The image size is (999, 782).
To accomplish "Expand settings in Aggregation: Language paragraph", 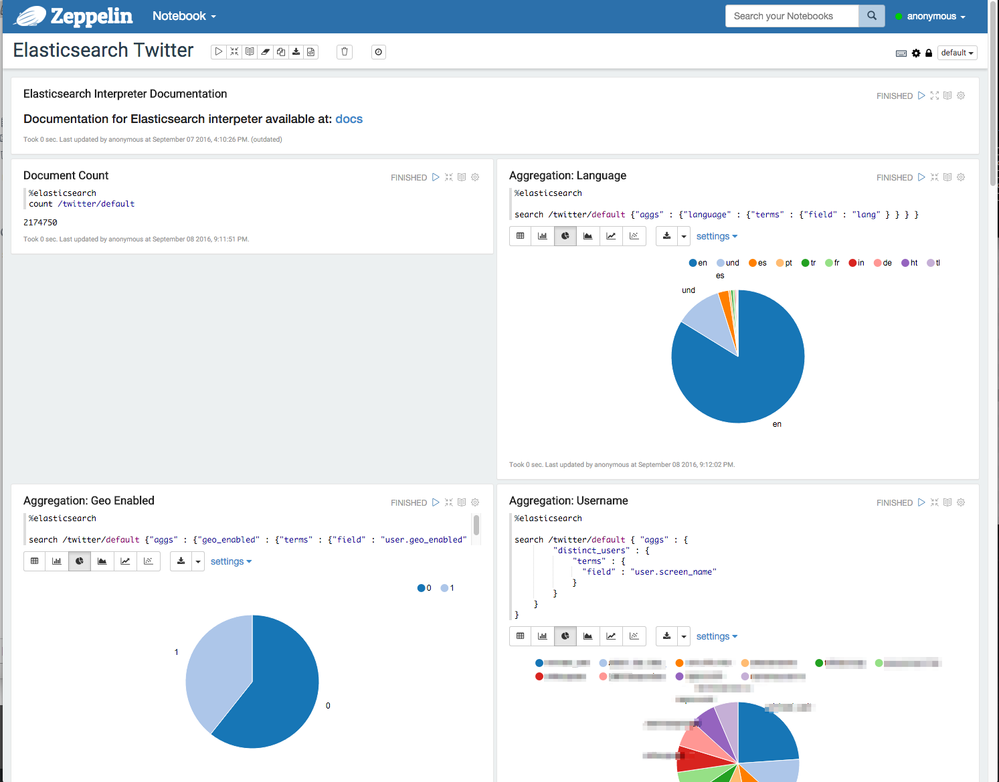I will (x=717, y=236).
